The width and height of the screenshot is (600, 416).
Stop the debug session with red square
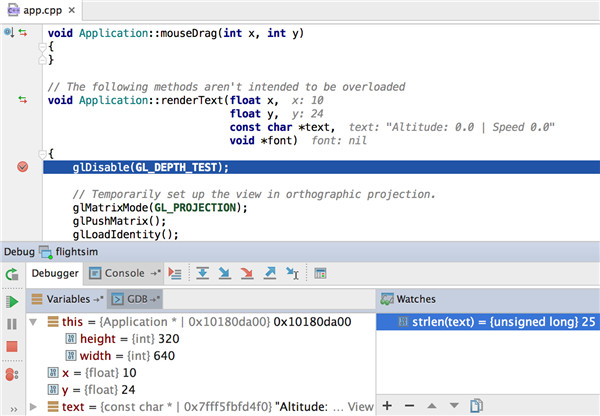click(12, 347)
